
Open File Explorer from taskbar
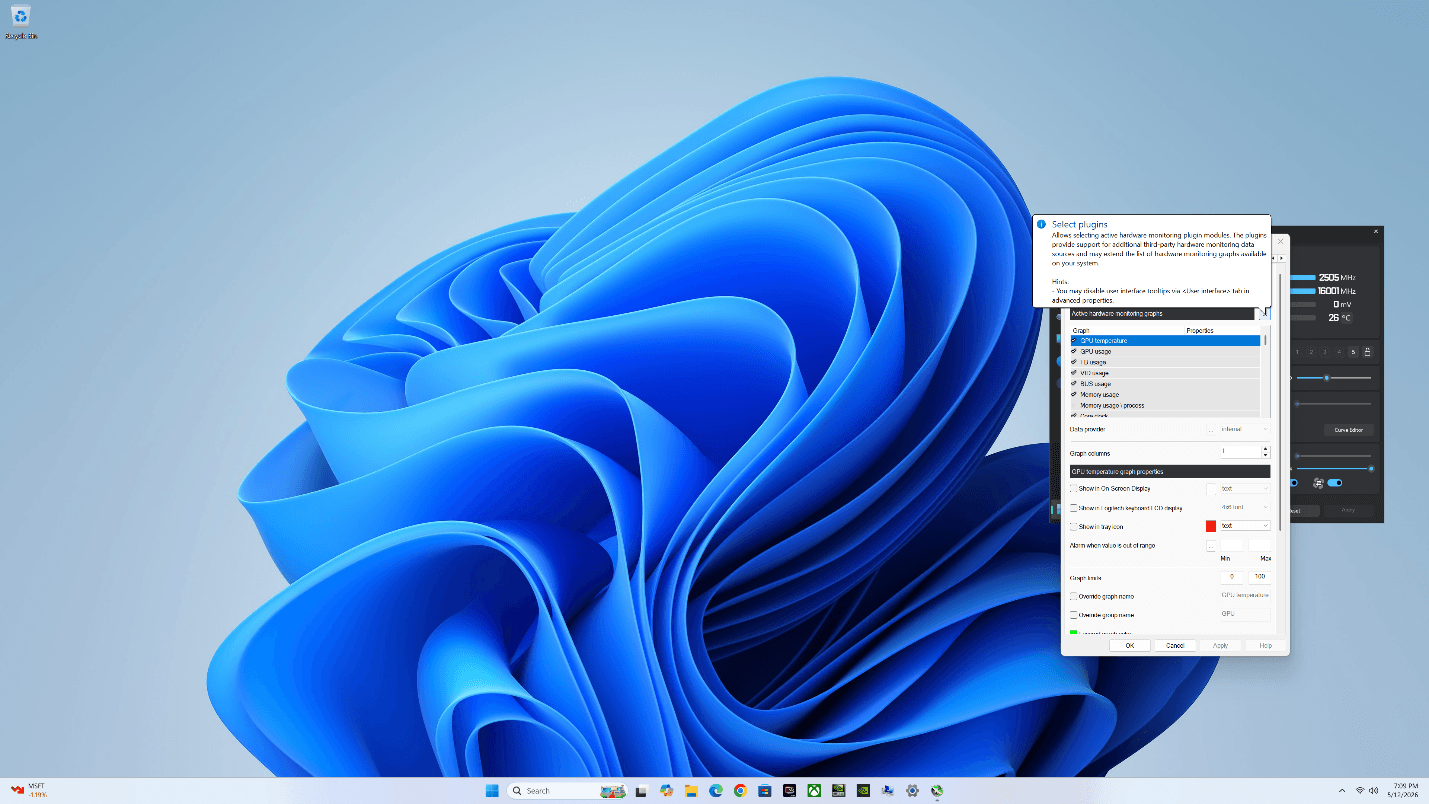(x=691, y=790)
